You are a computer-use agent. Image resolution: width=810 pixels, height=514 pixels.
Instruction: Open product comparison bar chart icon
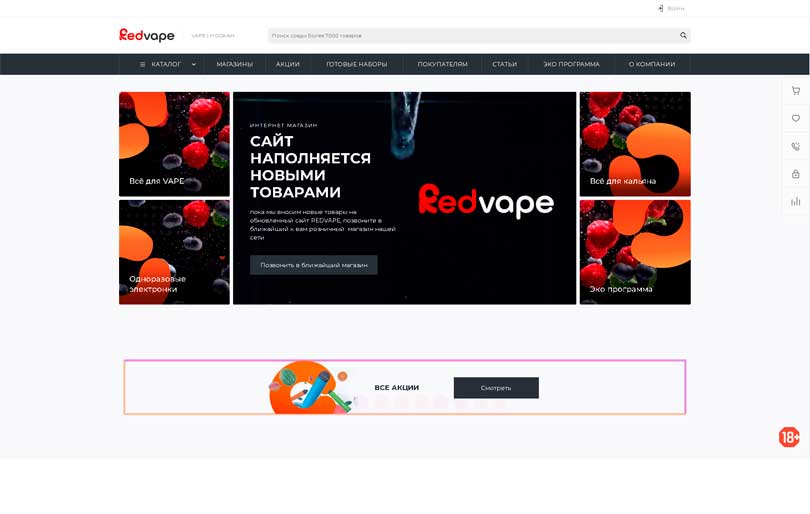(796, 201)
